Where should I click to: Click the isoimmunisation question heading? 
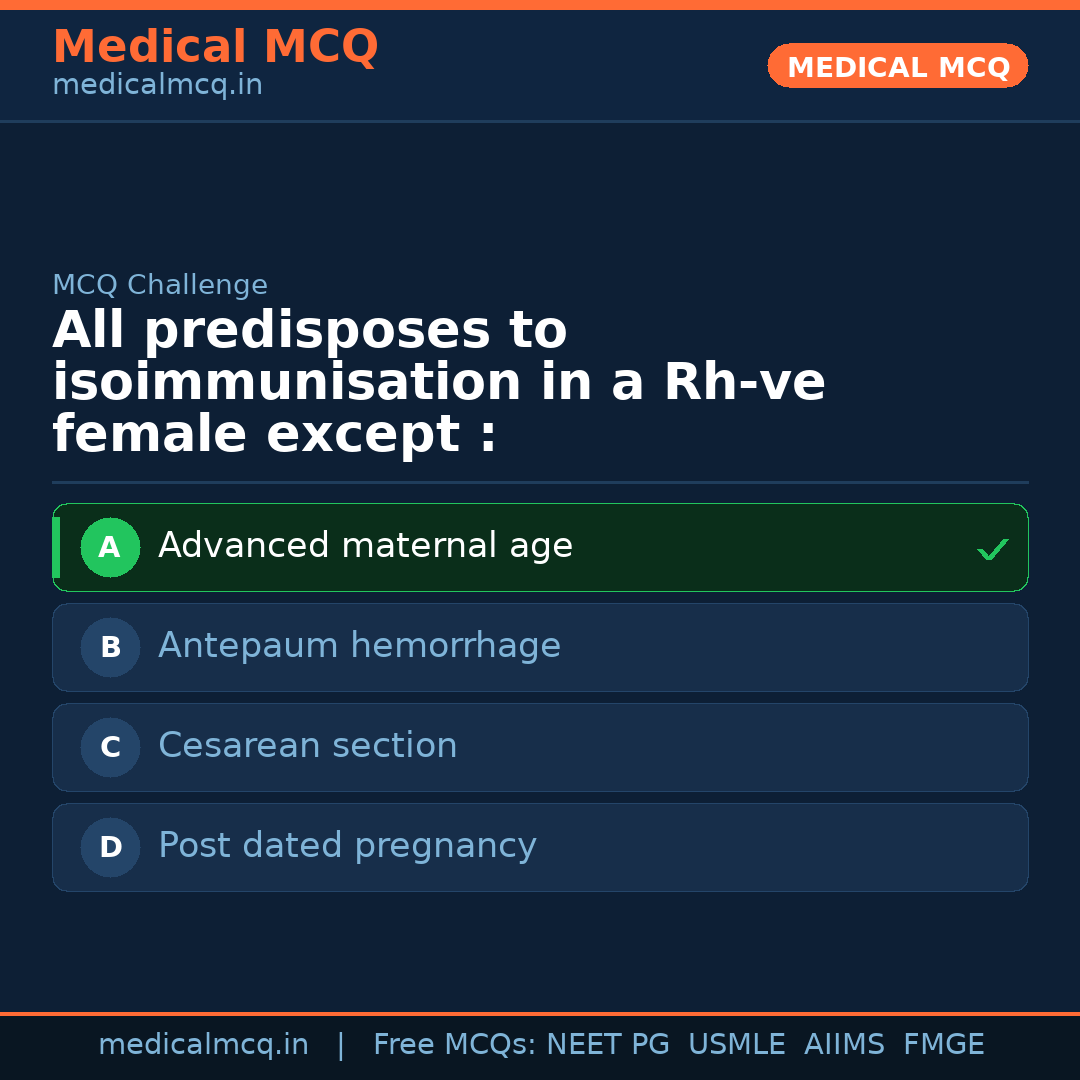(439, 382)
